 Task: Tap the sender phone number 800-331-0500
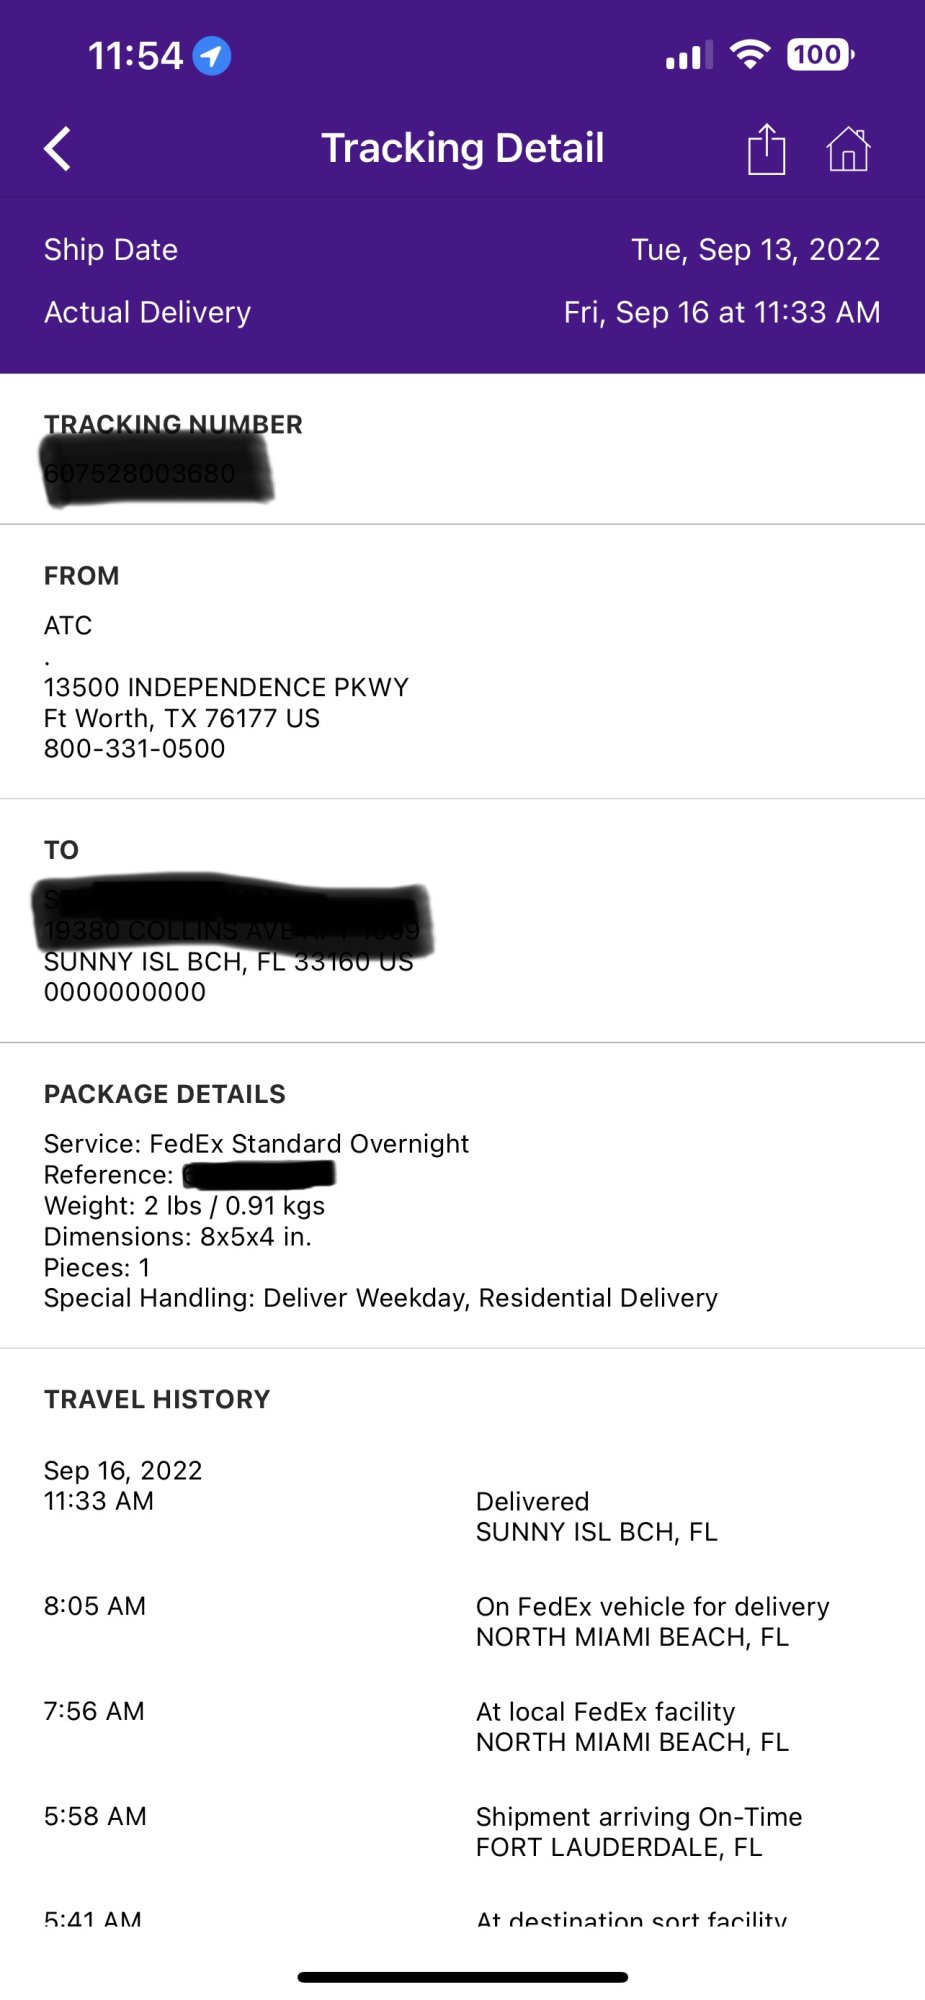tap(135, 749)
